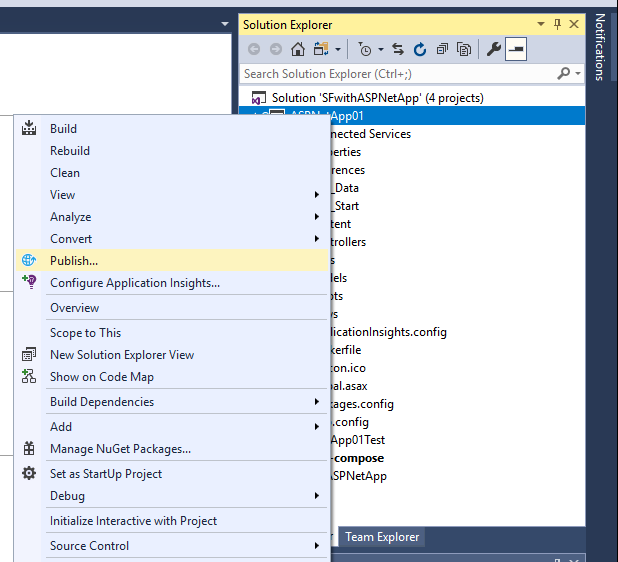Click the gear icon for StartUp Project
The image size is (618, 562).
pyautogui.click(x=29, y=473)
